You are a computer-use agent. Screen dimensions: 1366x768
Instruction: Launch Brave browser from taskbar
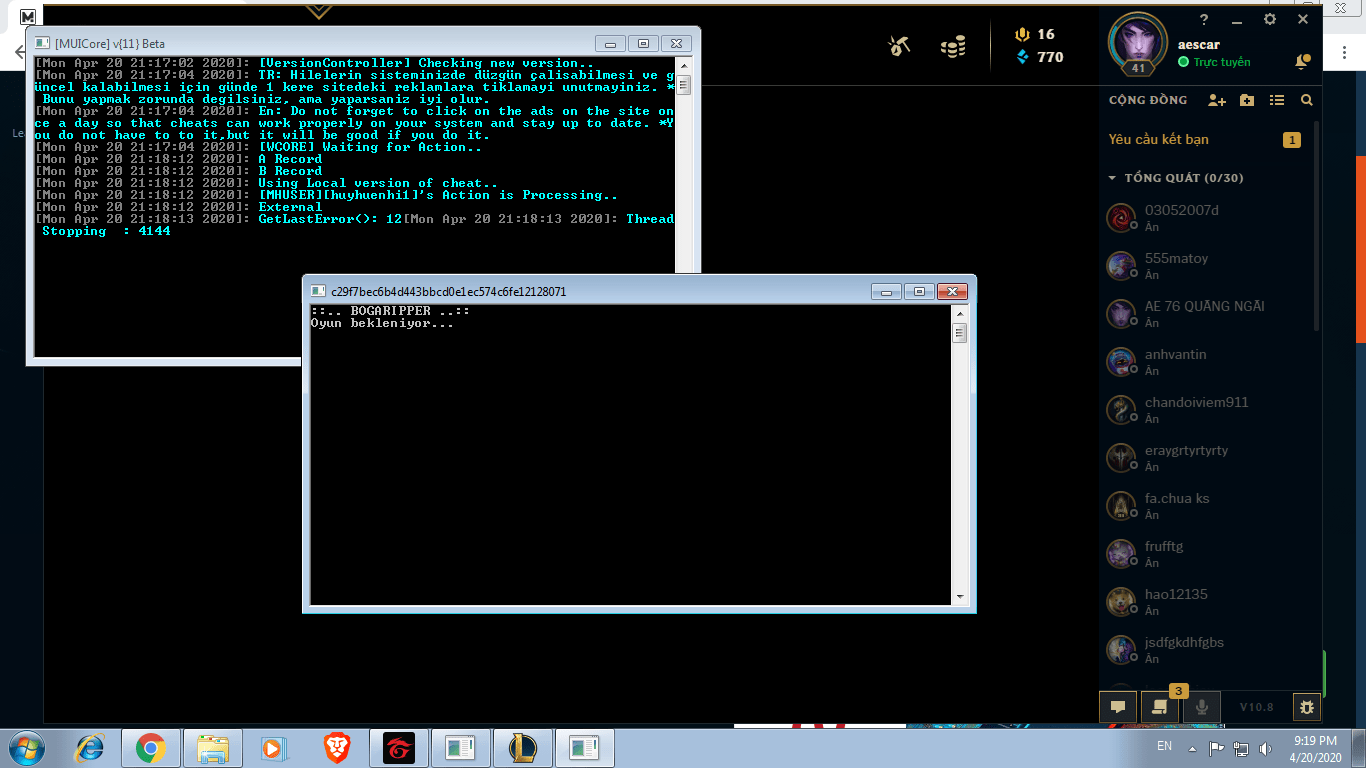pyautogui.click(x=337, y=748)
